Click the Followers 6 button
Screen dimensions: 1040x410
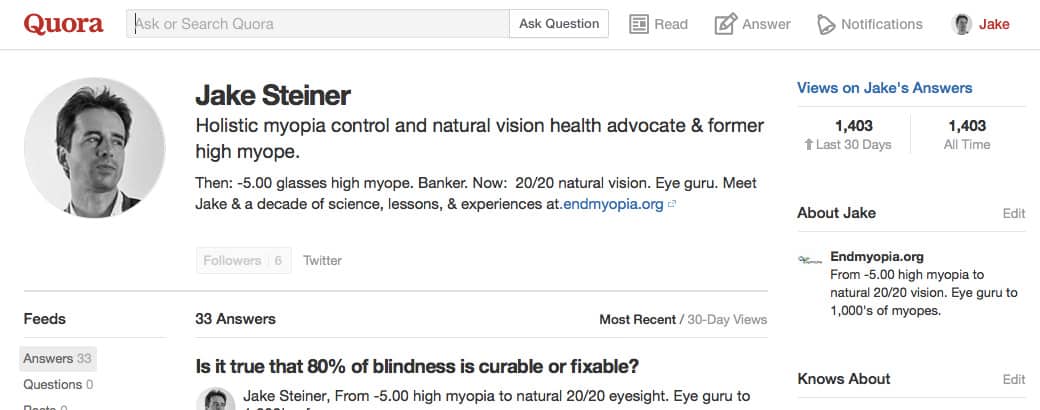[243, 260]
